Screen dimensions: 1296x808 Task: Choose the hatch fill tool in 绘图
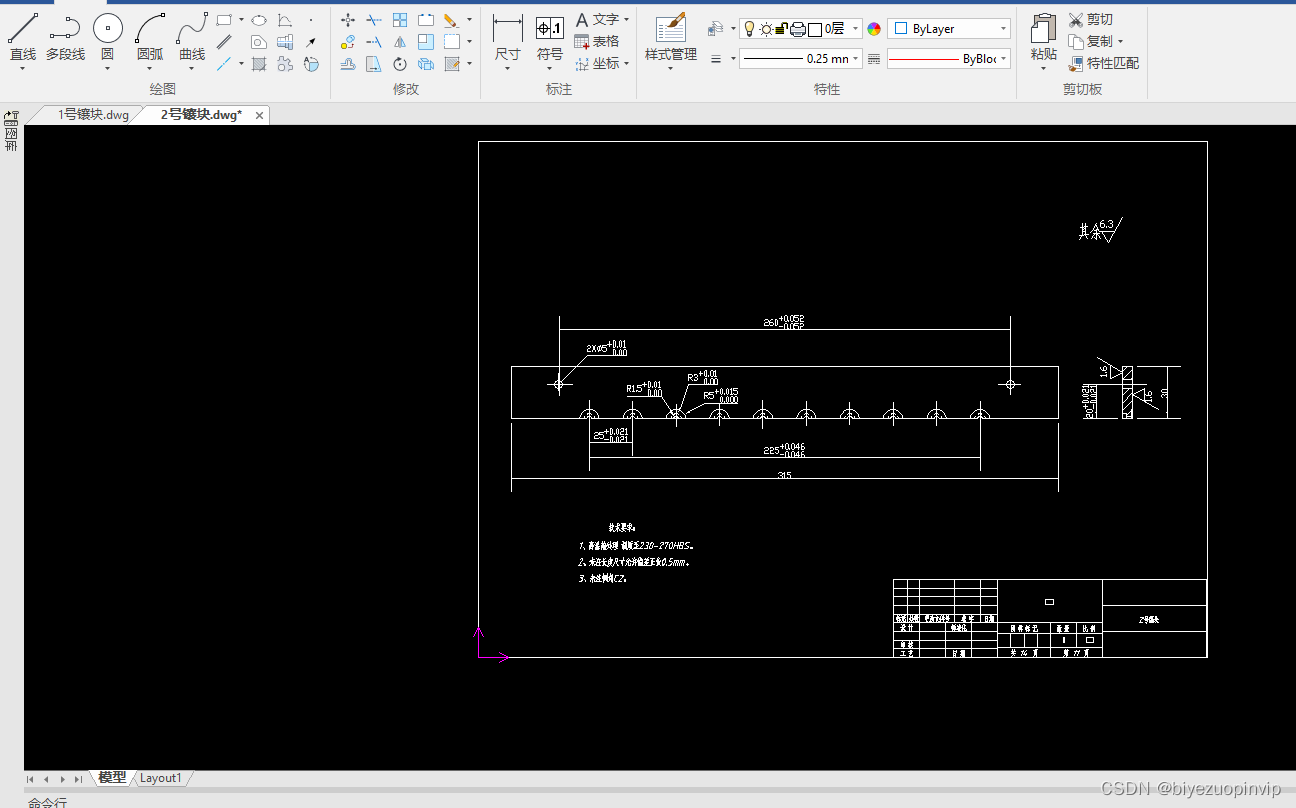(259, 64)
